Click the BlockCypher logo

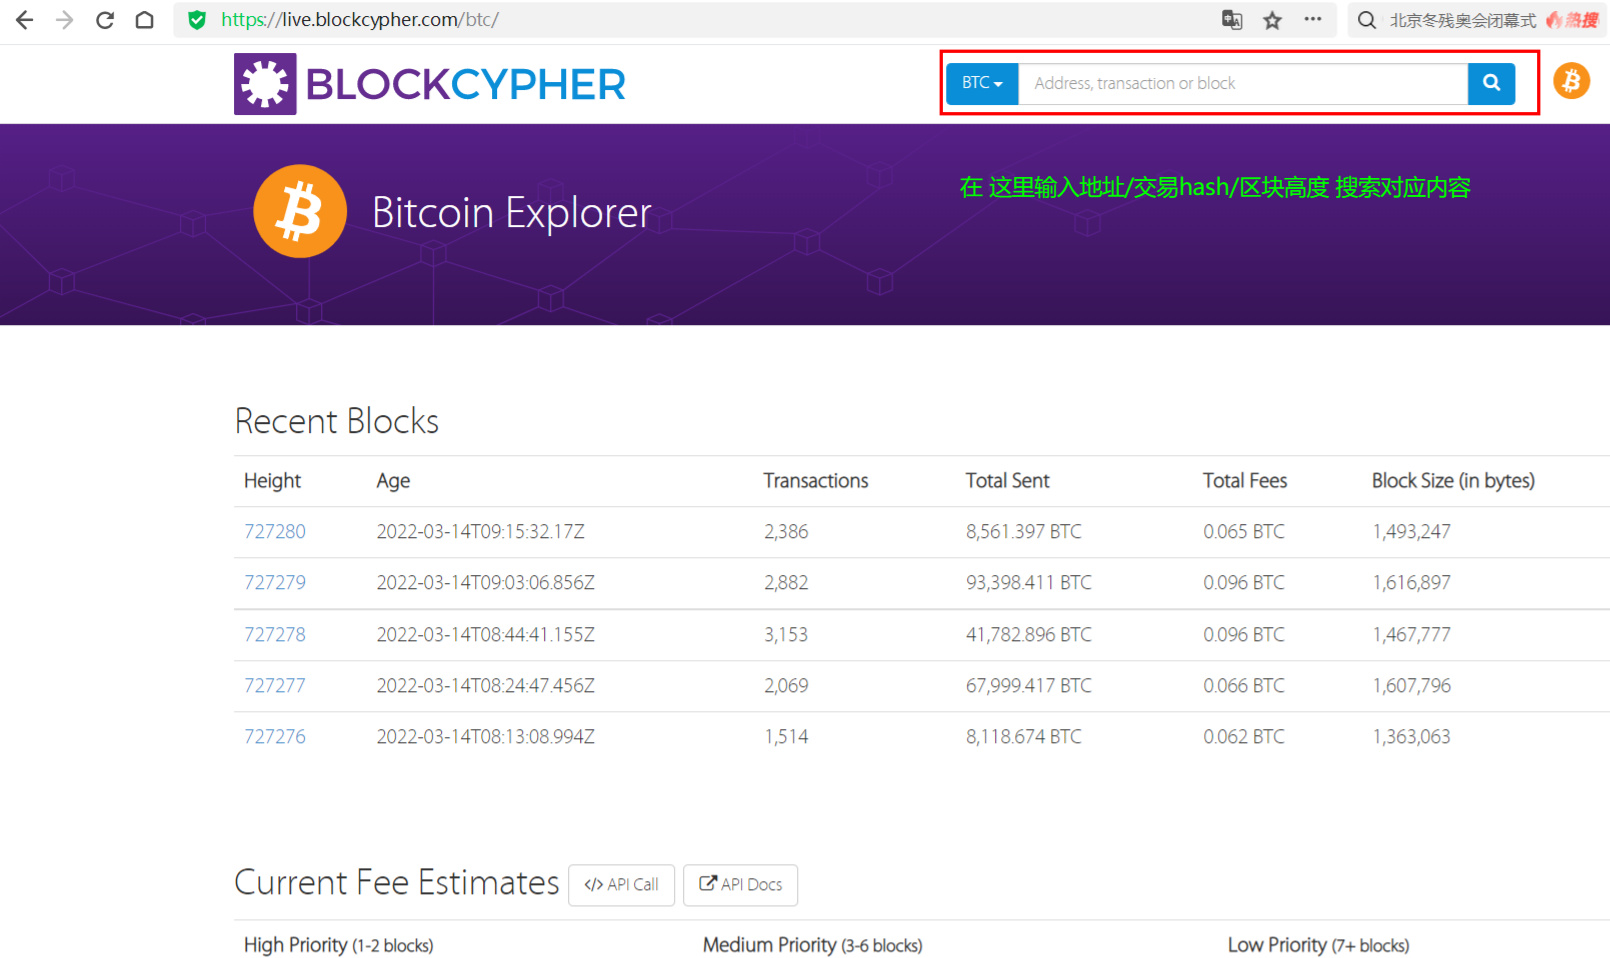430,84
